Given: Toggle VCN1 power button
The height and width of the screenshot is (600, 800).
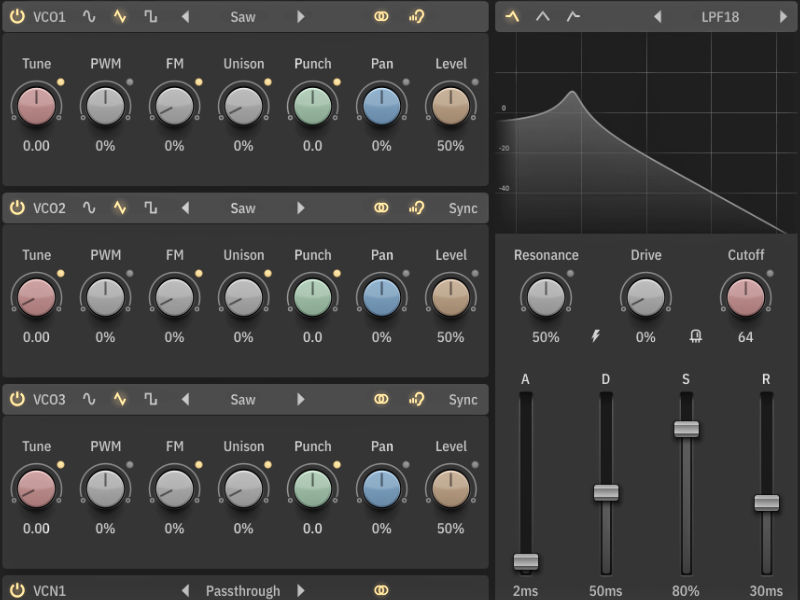Looking at the screenshot, I should 17,590.
